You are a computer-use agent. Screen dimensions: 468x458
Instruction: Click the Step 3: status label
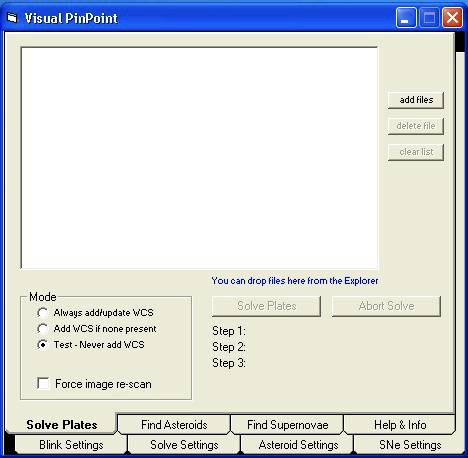229,363
